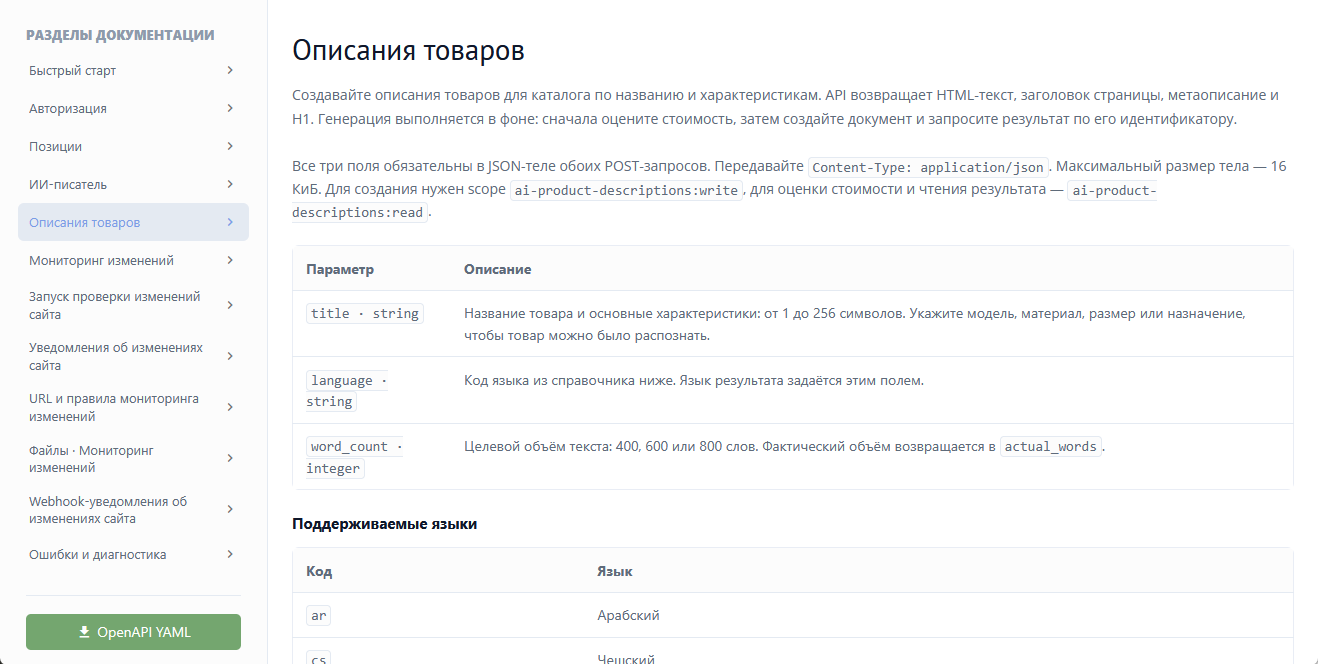
Task: Expand the ИИ-писатель section chevron
Action: click(230, 184)
